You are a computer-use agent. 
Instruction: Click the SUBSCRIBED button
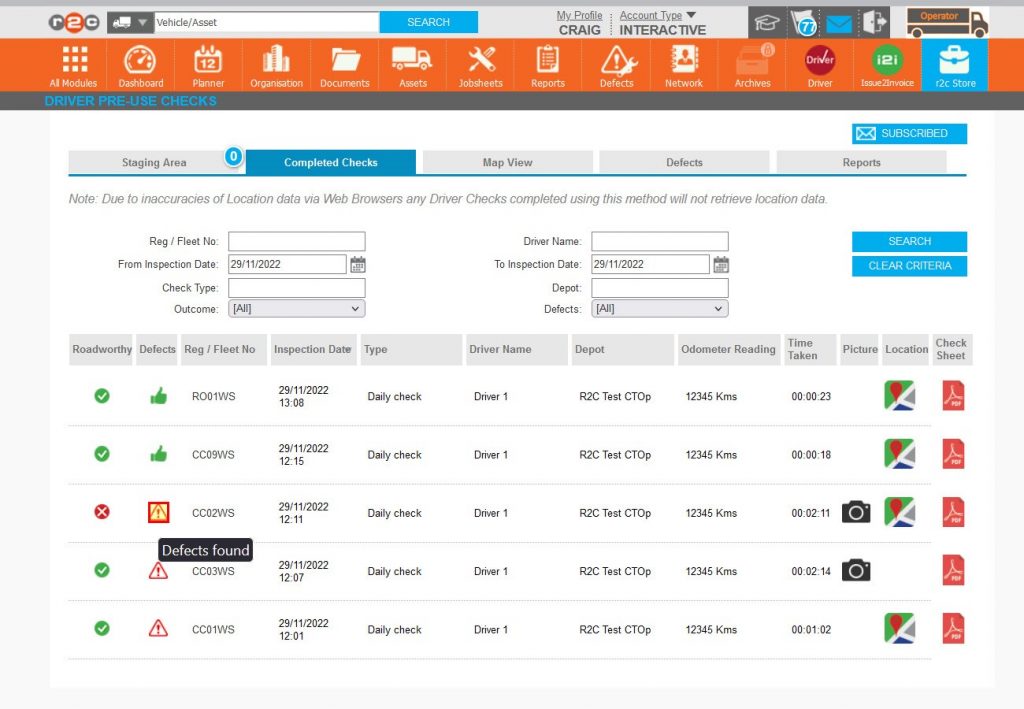[909, 134]
